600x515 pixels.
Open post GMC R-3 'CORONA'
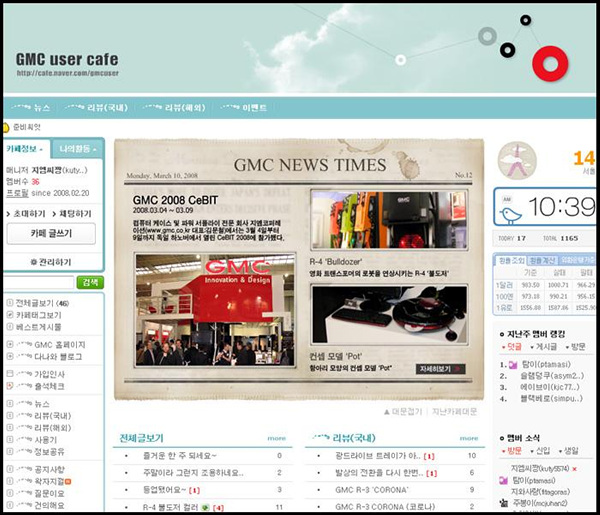(x=372, y=490)
